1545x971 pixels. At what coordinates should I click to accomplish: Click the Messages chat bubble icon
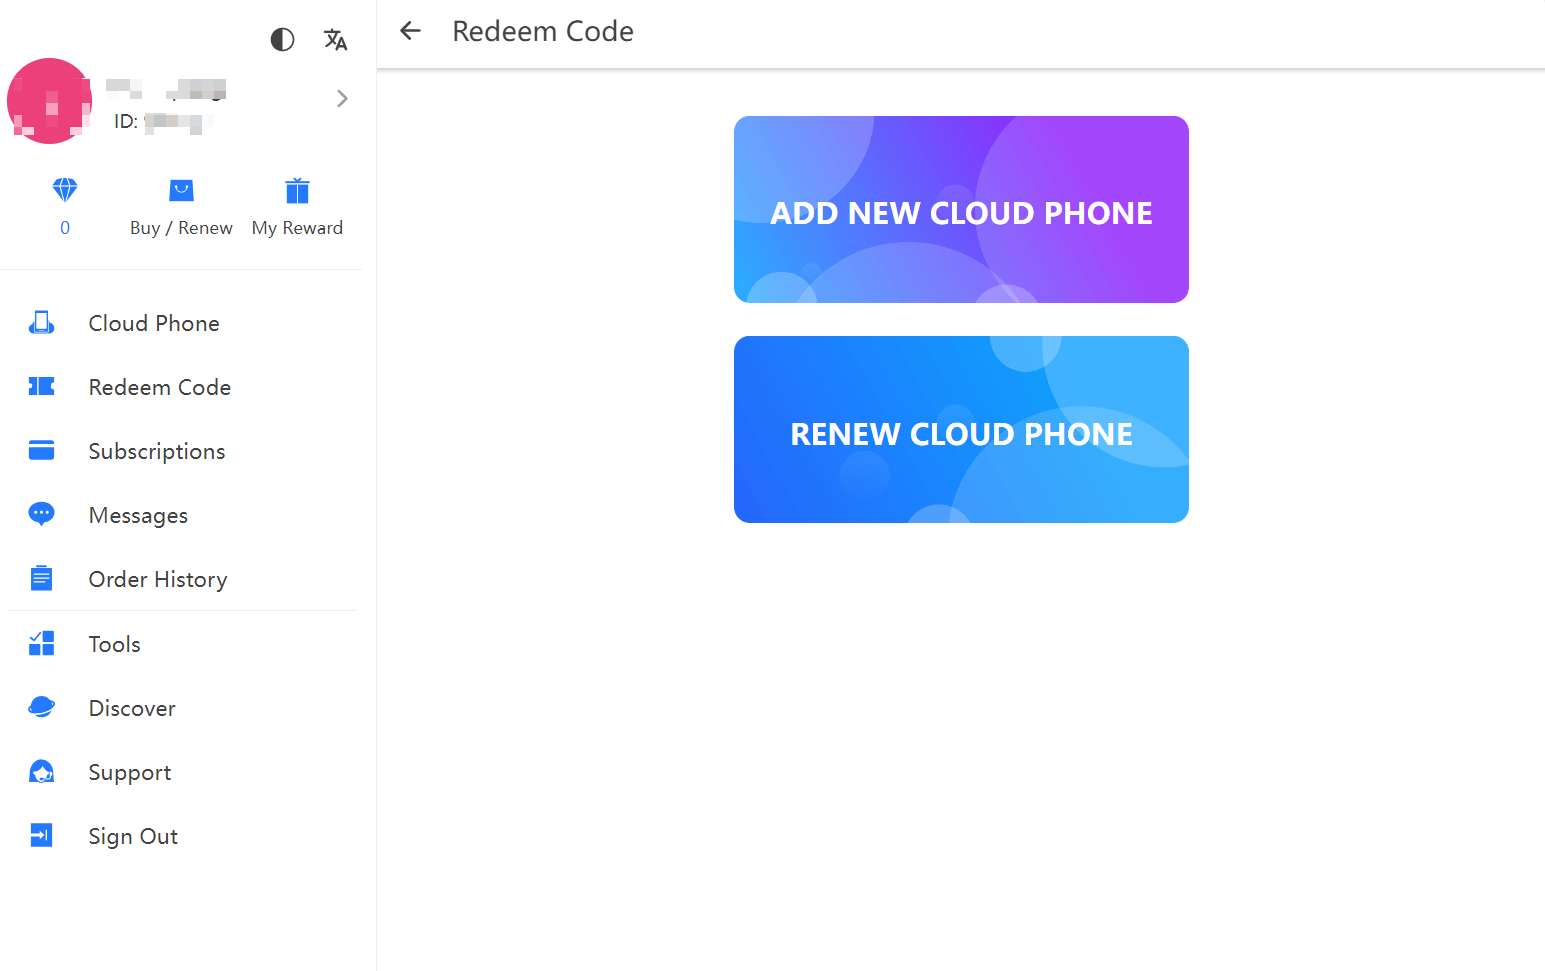click(x=41, y=514)
